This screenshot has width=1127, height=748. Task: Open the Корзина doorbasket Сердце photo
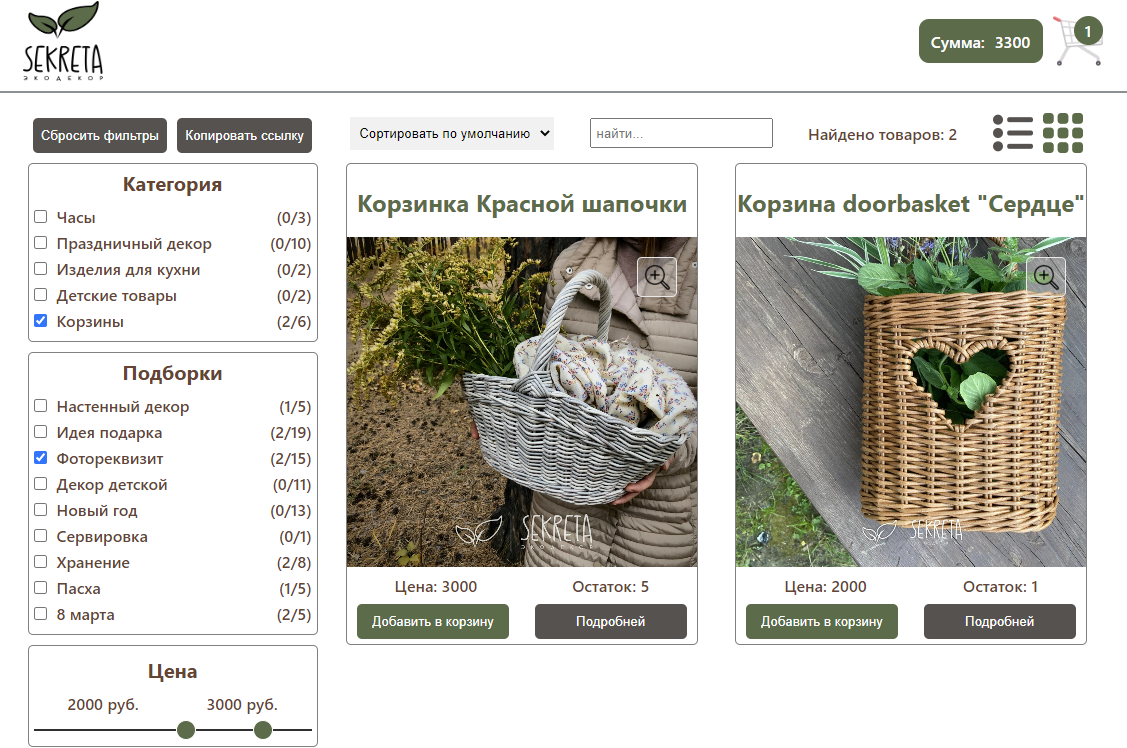click(x=911, y=402)
